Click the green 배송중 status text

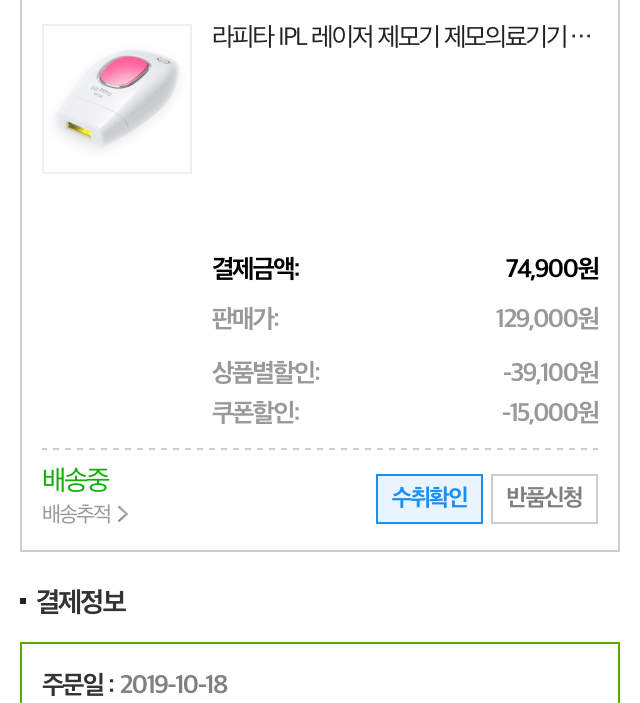point(76,480)
